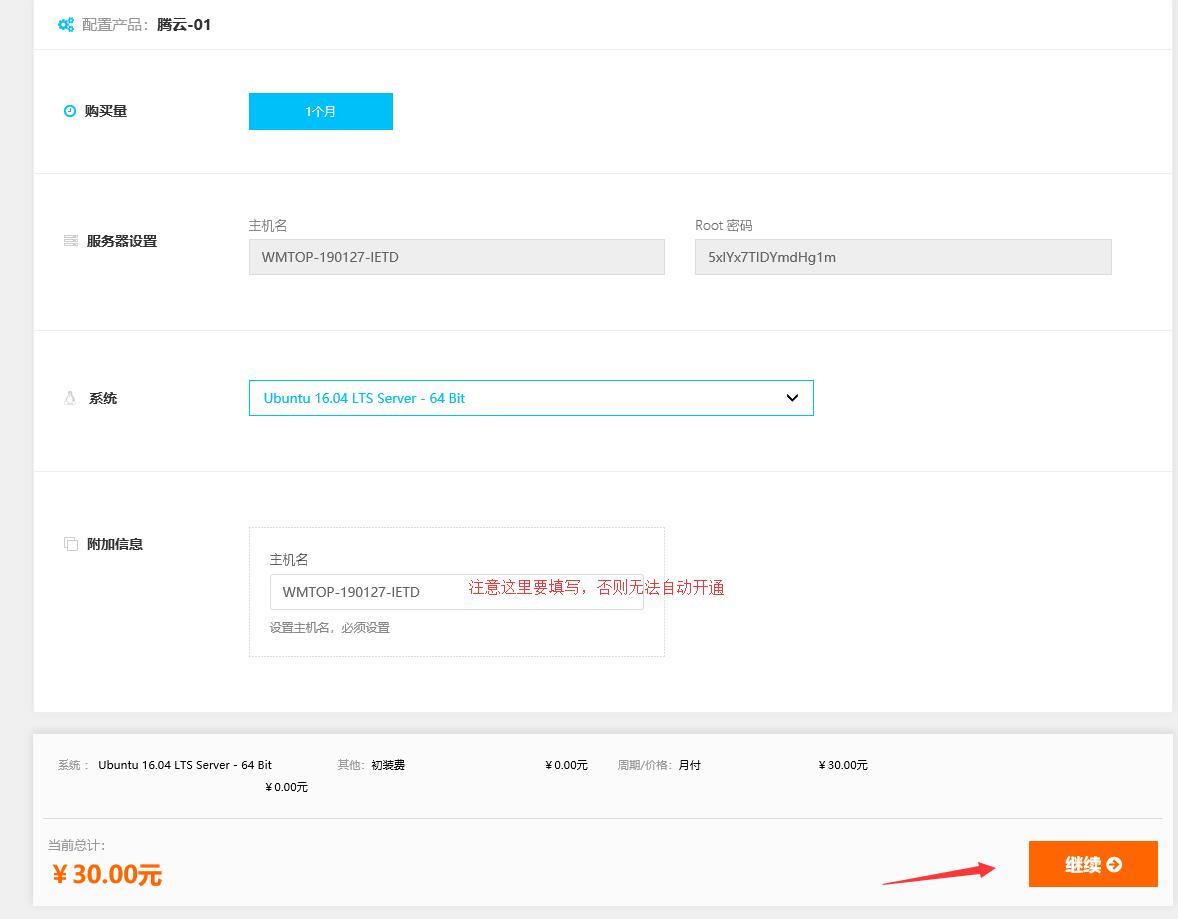Click the clock icon next to 购买量
Viewport: 1178px width, 919px height.
70,111
